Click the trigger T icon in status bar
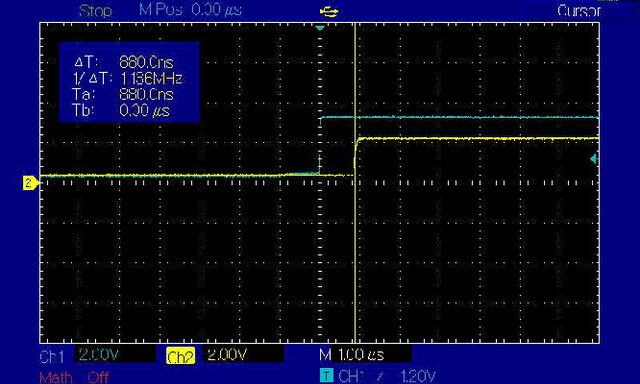Image resolution: width=640 pixels, height=384 pixels. pyautogui.click(x=326, y=375)
